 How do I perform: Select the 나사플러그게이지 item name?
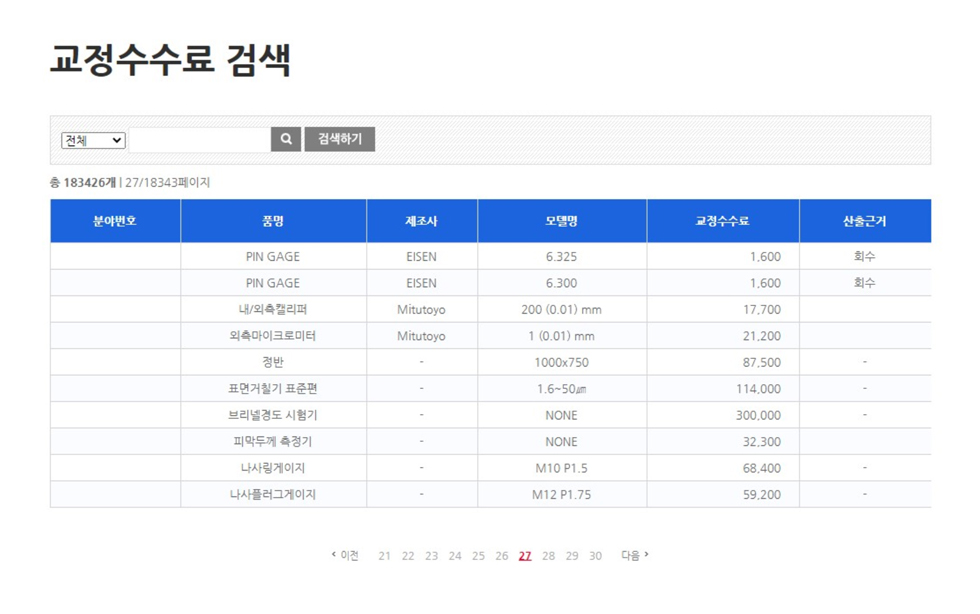tap(272, 494)
